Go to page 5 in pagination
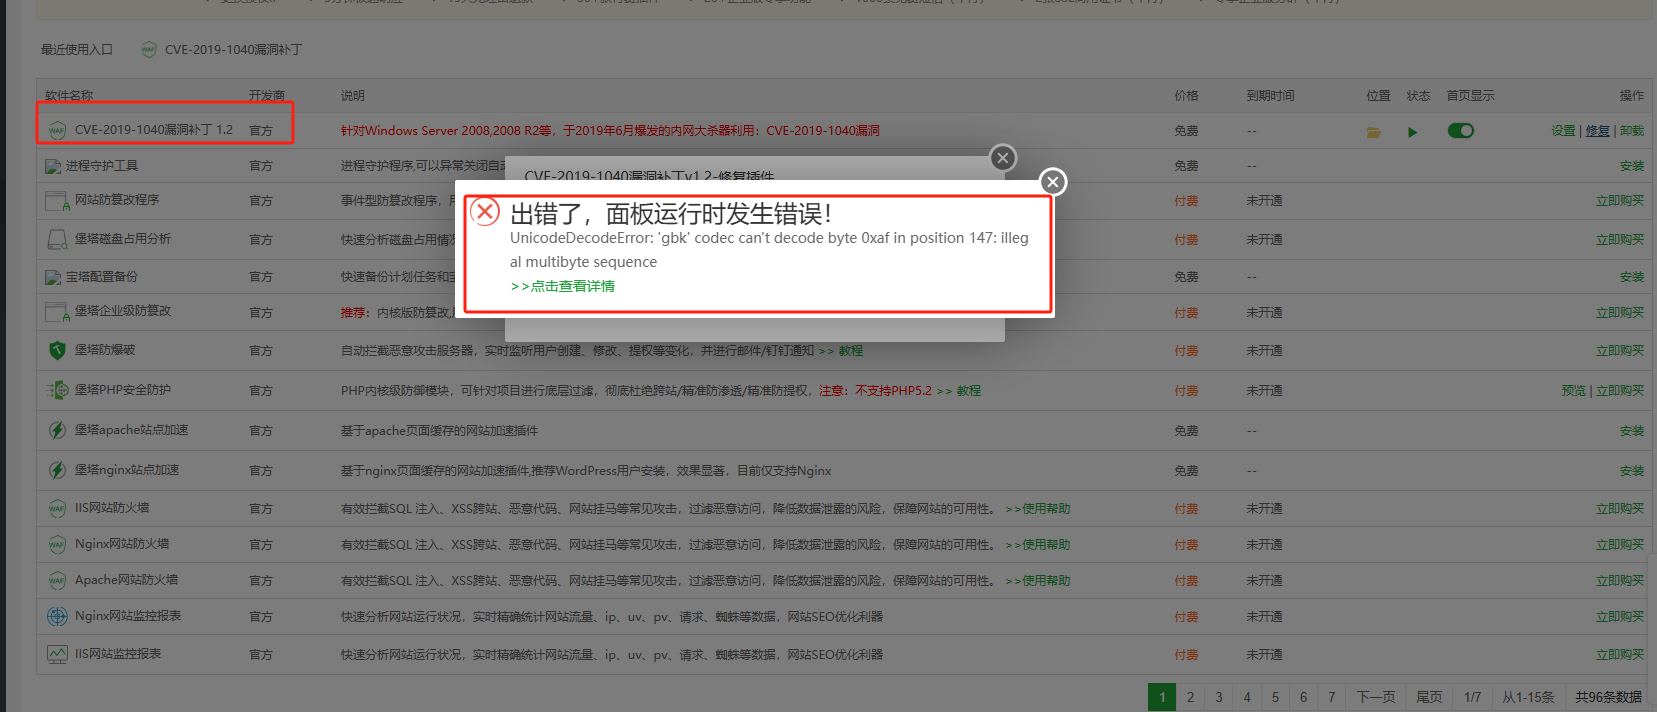1657x712 pixels. tap(1275, 697)
